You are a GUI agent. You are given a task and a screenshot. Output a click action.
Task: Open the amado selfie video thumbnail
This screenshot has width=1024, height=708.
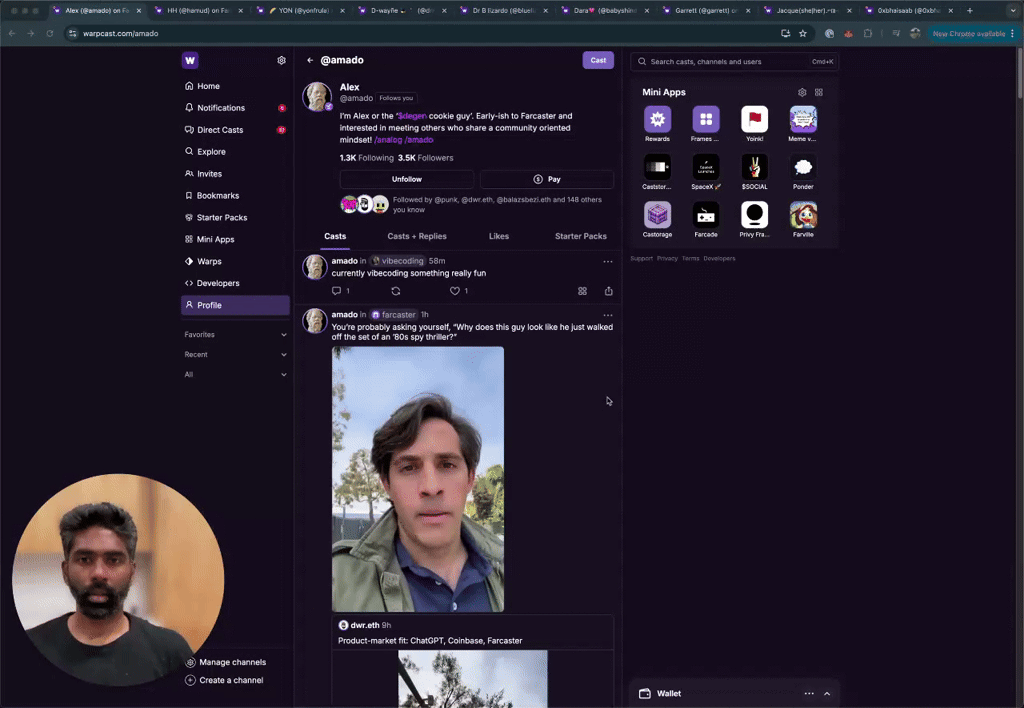[418, 479]
